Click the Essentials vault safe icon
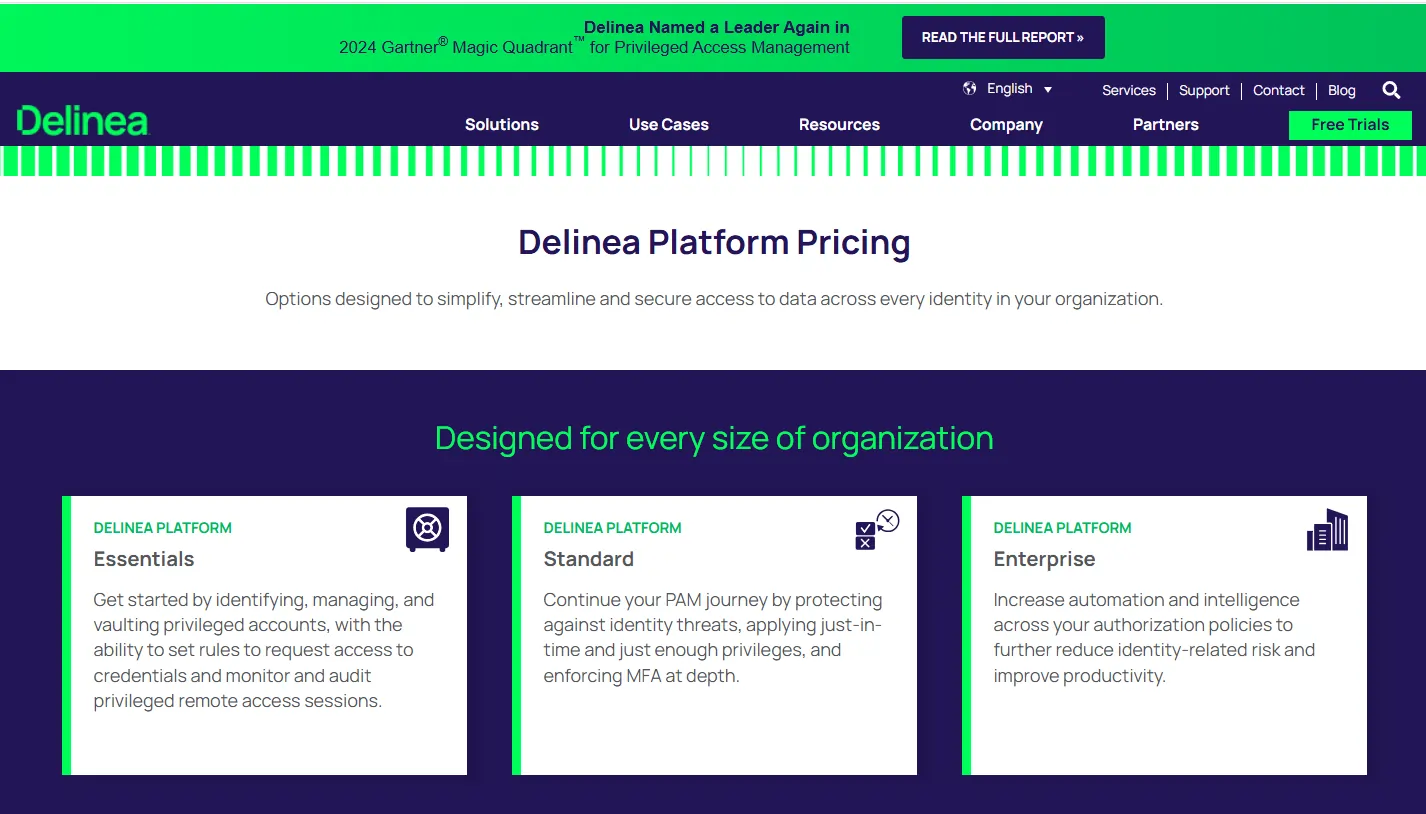Screen dimensions: 1426x814 pyautogui.click(x=427, y=529)
